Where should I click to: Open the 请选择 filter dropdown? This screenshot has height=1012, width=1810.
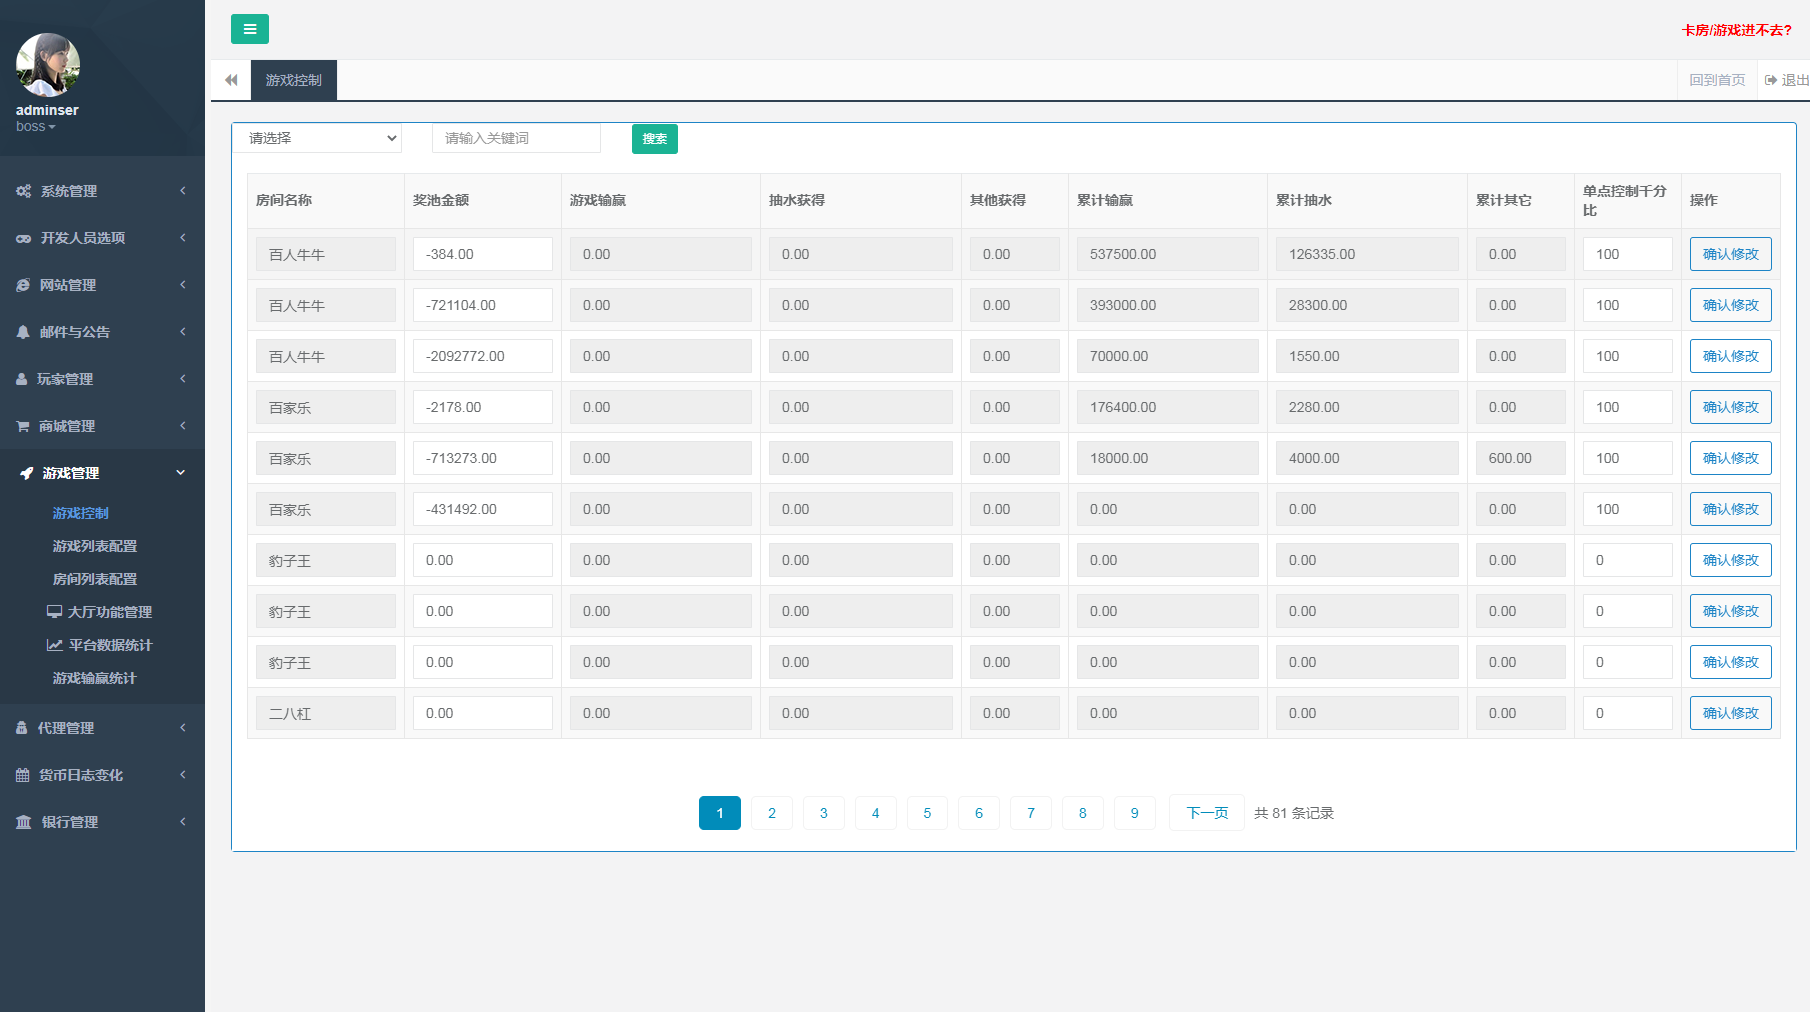317,138
